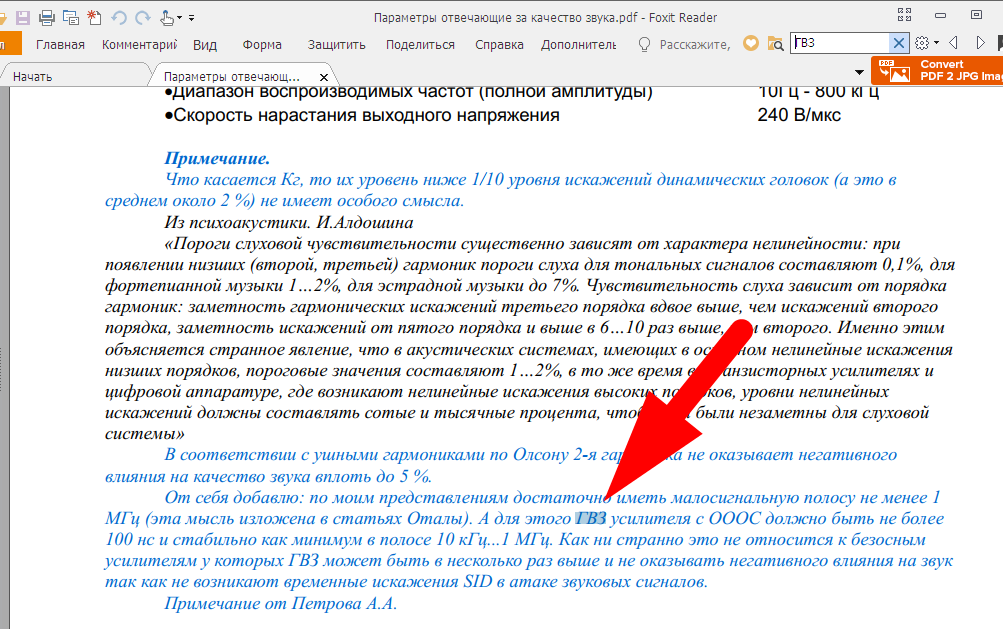
Task: Open the Справка ribbon tab
Action: pos(499,45)
